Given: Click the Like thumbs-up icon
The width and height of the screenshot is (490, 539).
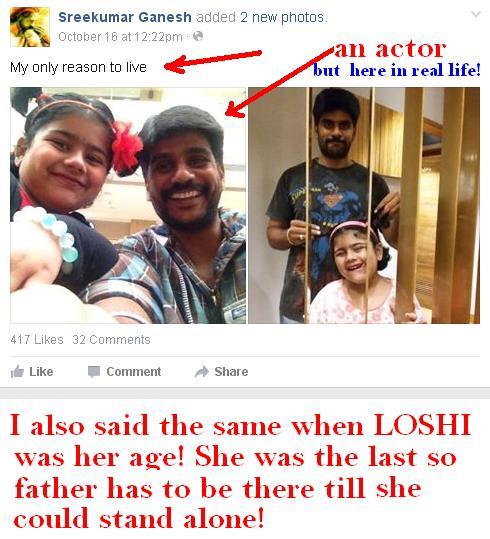Looking at the screenshot, I should click(x=17, y=372).
